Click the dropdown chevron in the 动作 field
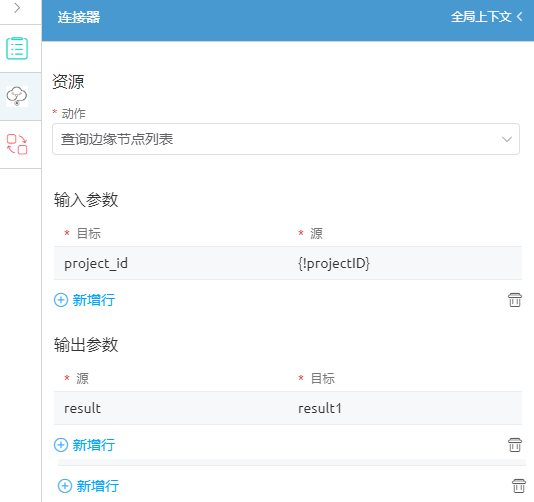The width and height of the screenshot is (534, 502). [x=507, y=139]
